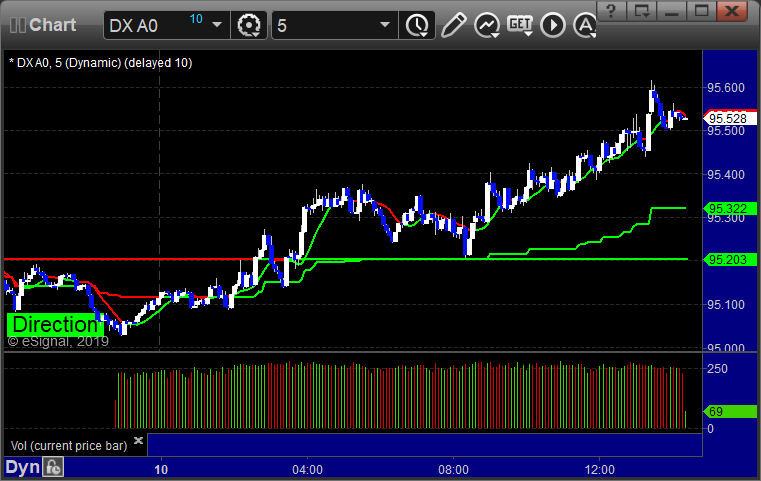Select the 95.528 current price marker
761x481 pixels.
click(730, 118)
